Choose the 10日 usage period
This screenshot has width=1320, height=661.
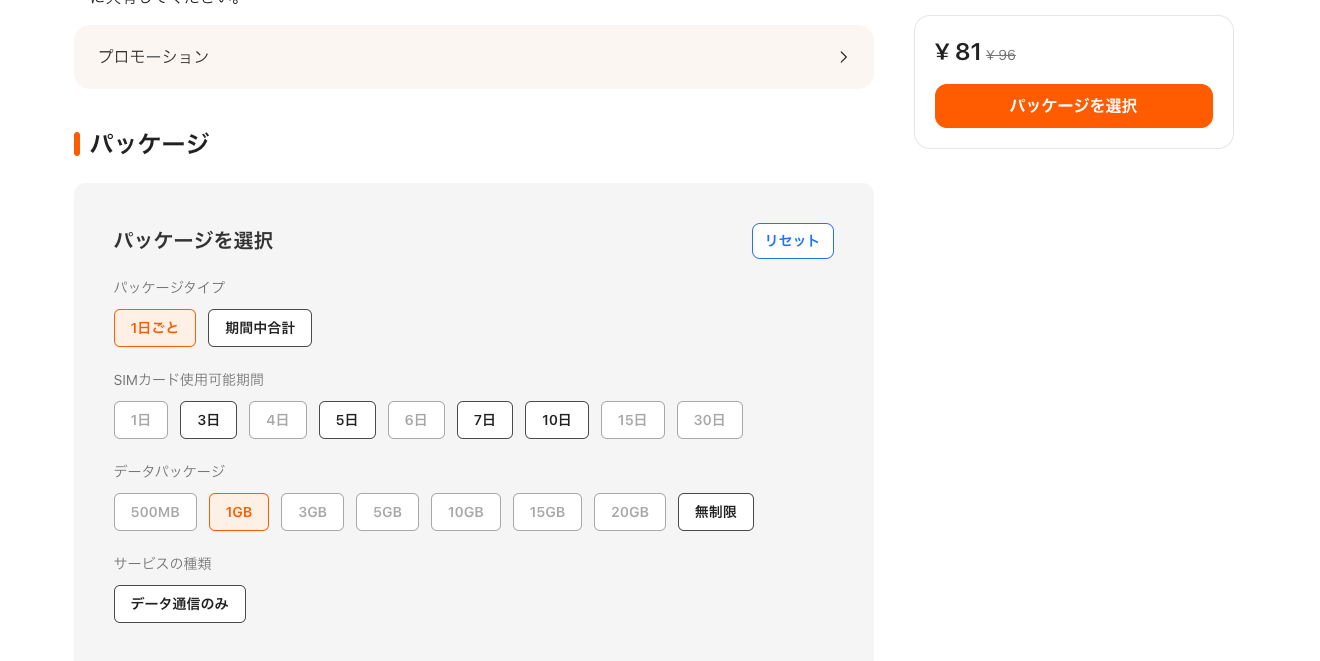(x=557, y=420)
